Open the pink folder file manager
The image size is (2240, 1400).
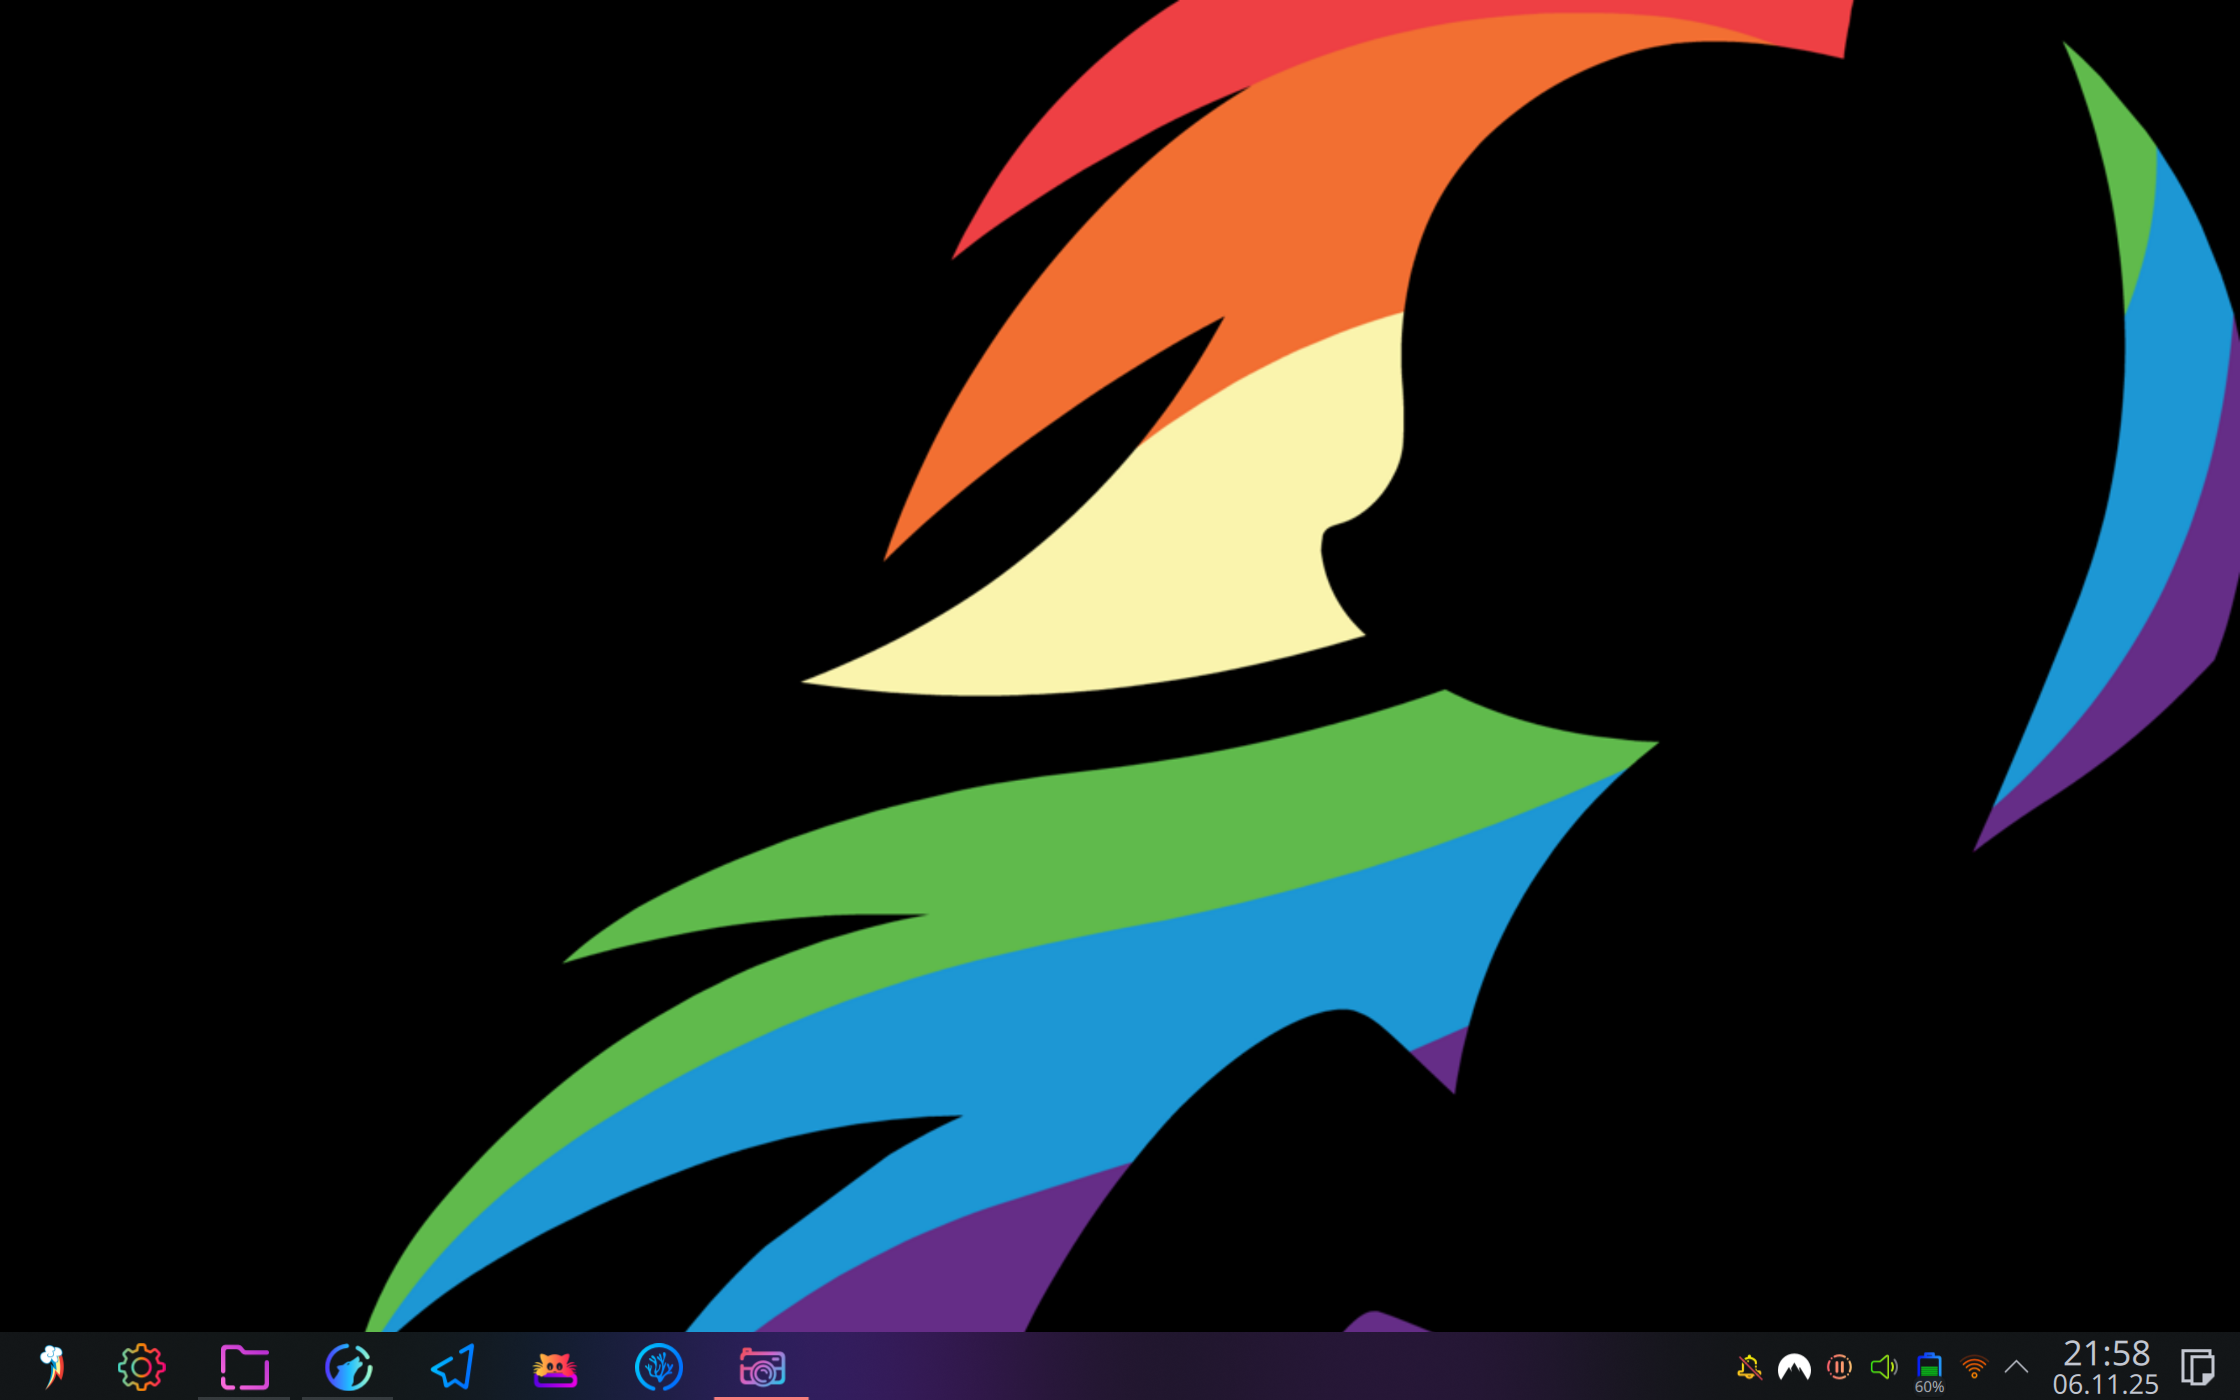coord(244,1367)
